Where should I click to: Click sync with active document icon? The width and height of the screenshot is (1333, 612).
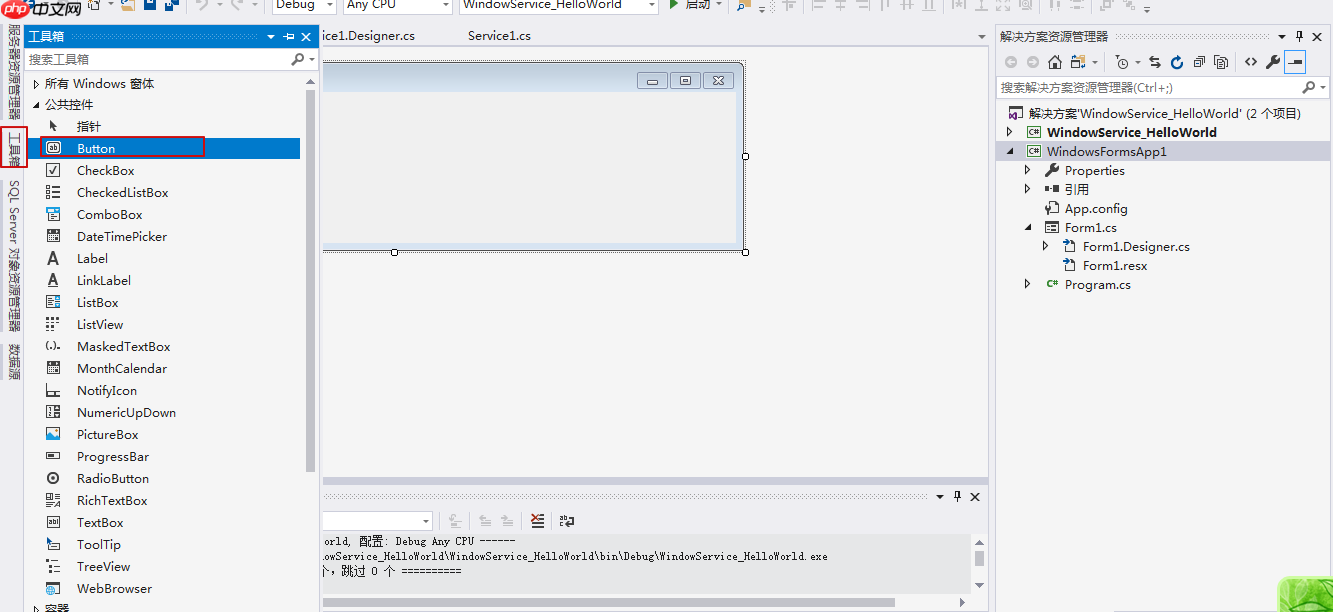[x=1155, y=62]
